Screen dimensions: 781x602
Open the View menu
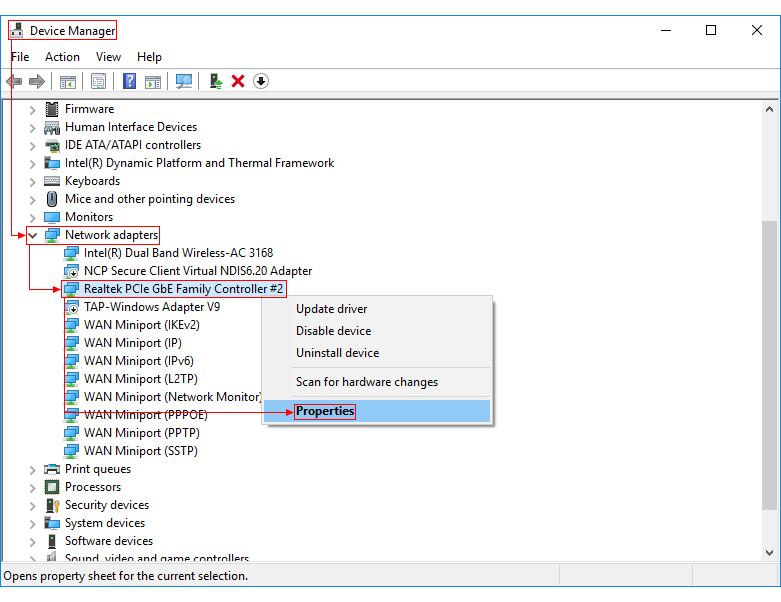click(108, 57)
